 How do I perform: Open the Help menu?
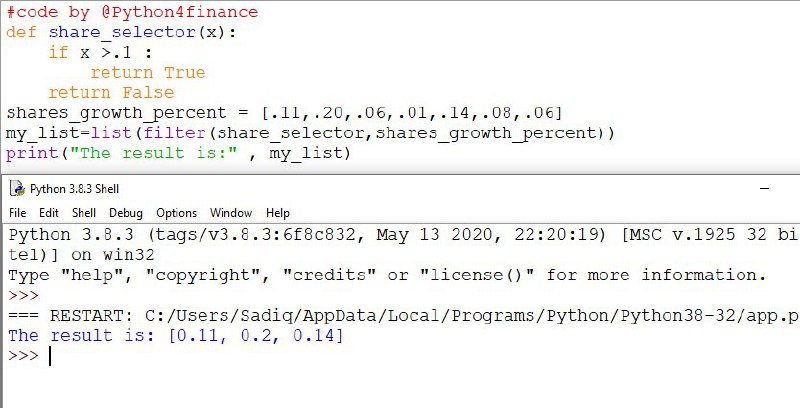click(x=278, y=213)
